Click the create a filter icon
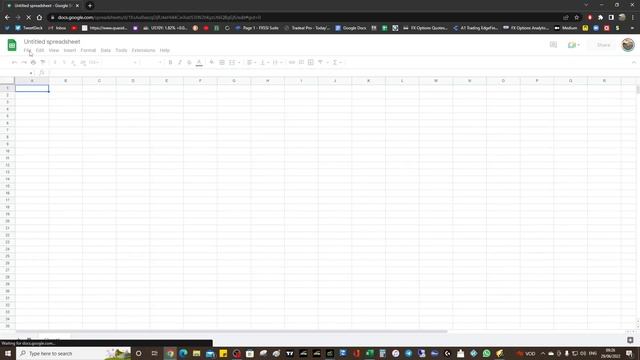The width and height of the screenshot is (640, 360). click(x=320, y=62)
